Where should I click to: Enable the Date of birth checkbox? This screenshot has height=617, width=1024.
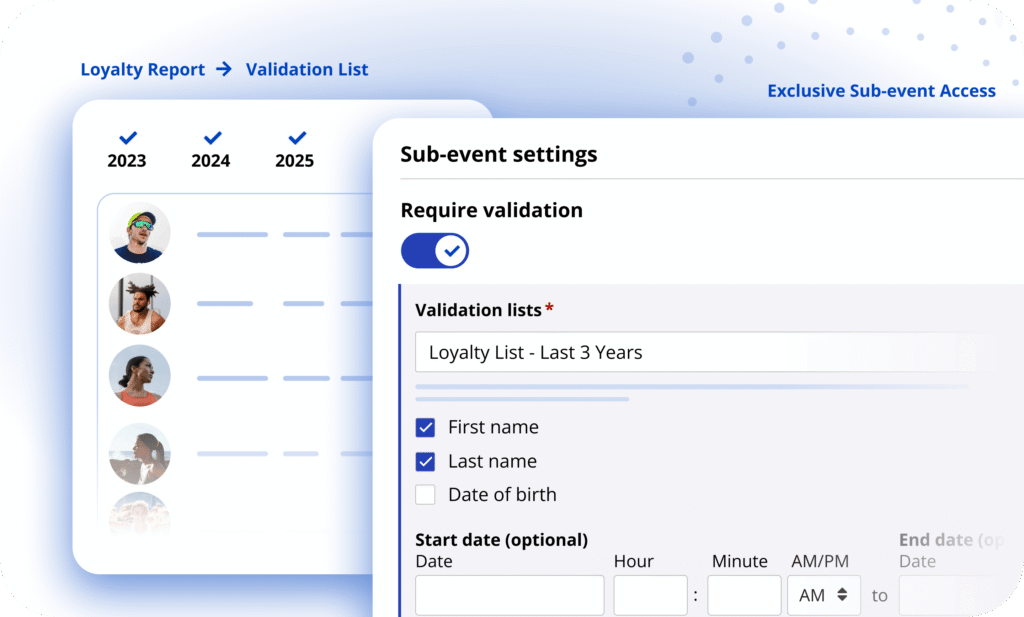click(x=426, y=494)
